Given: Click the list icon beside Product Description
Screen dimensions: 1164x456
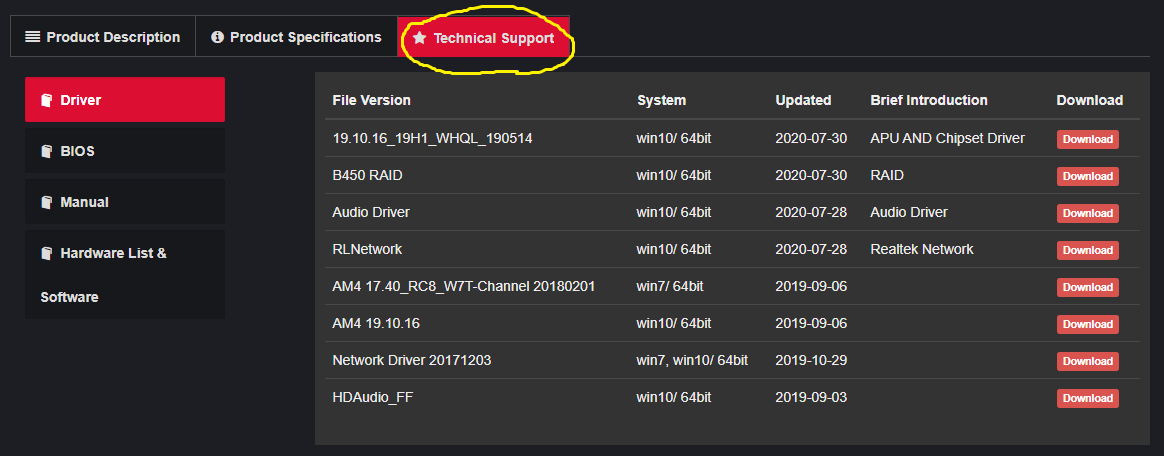Looking at the screenshot, I should 33,37.
